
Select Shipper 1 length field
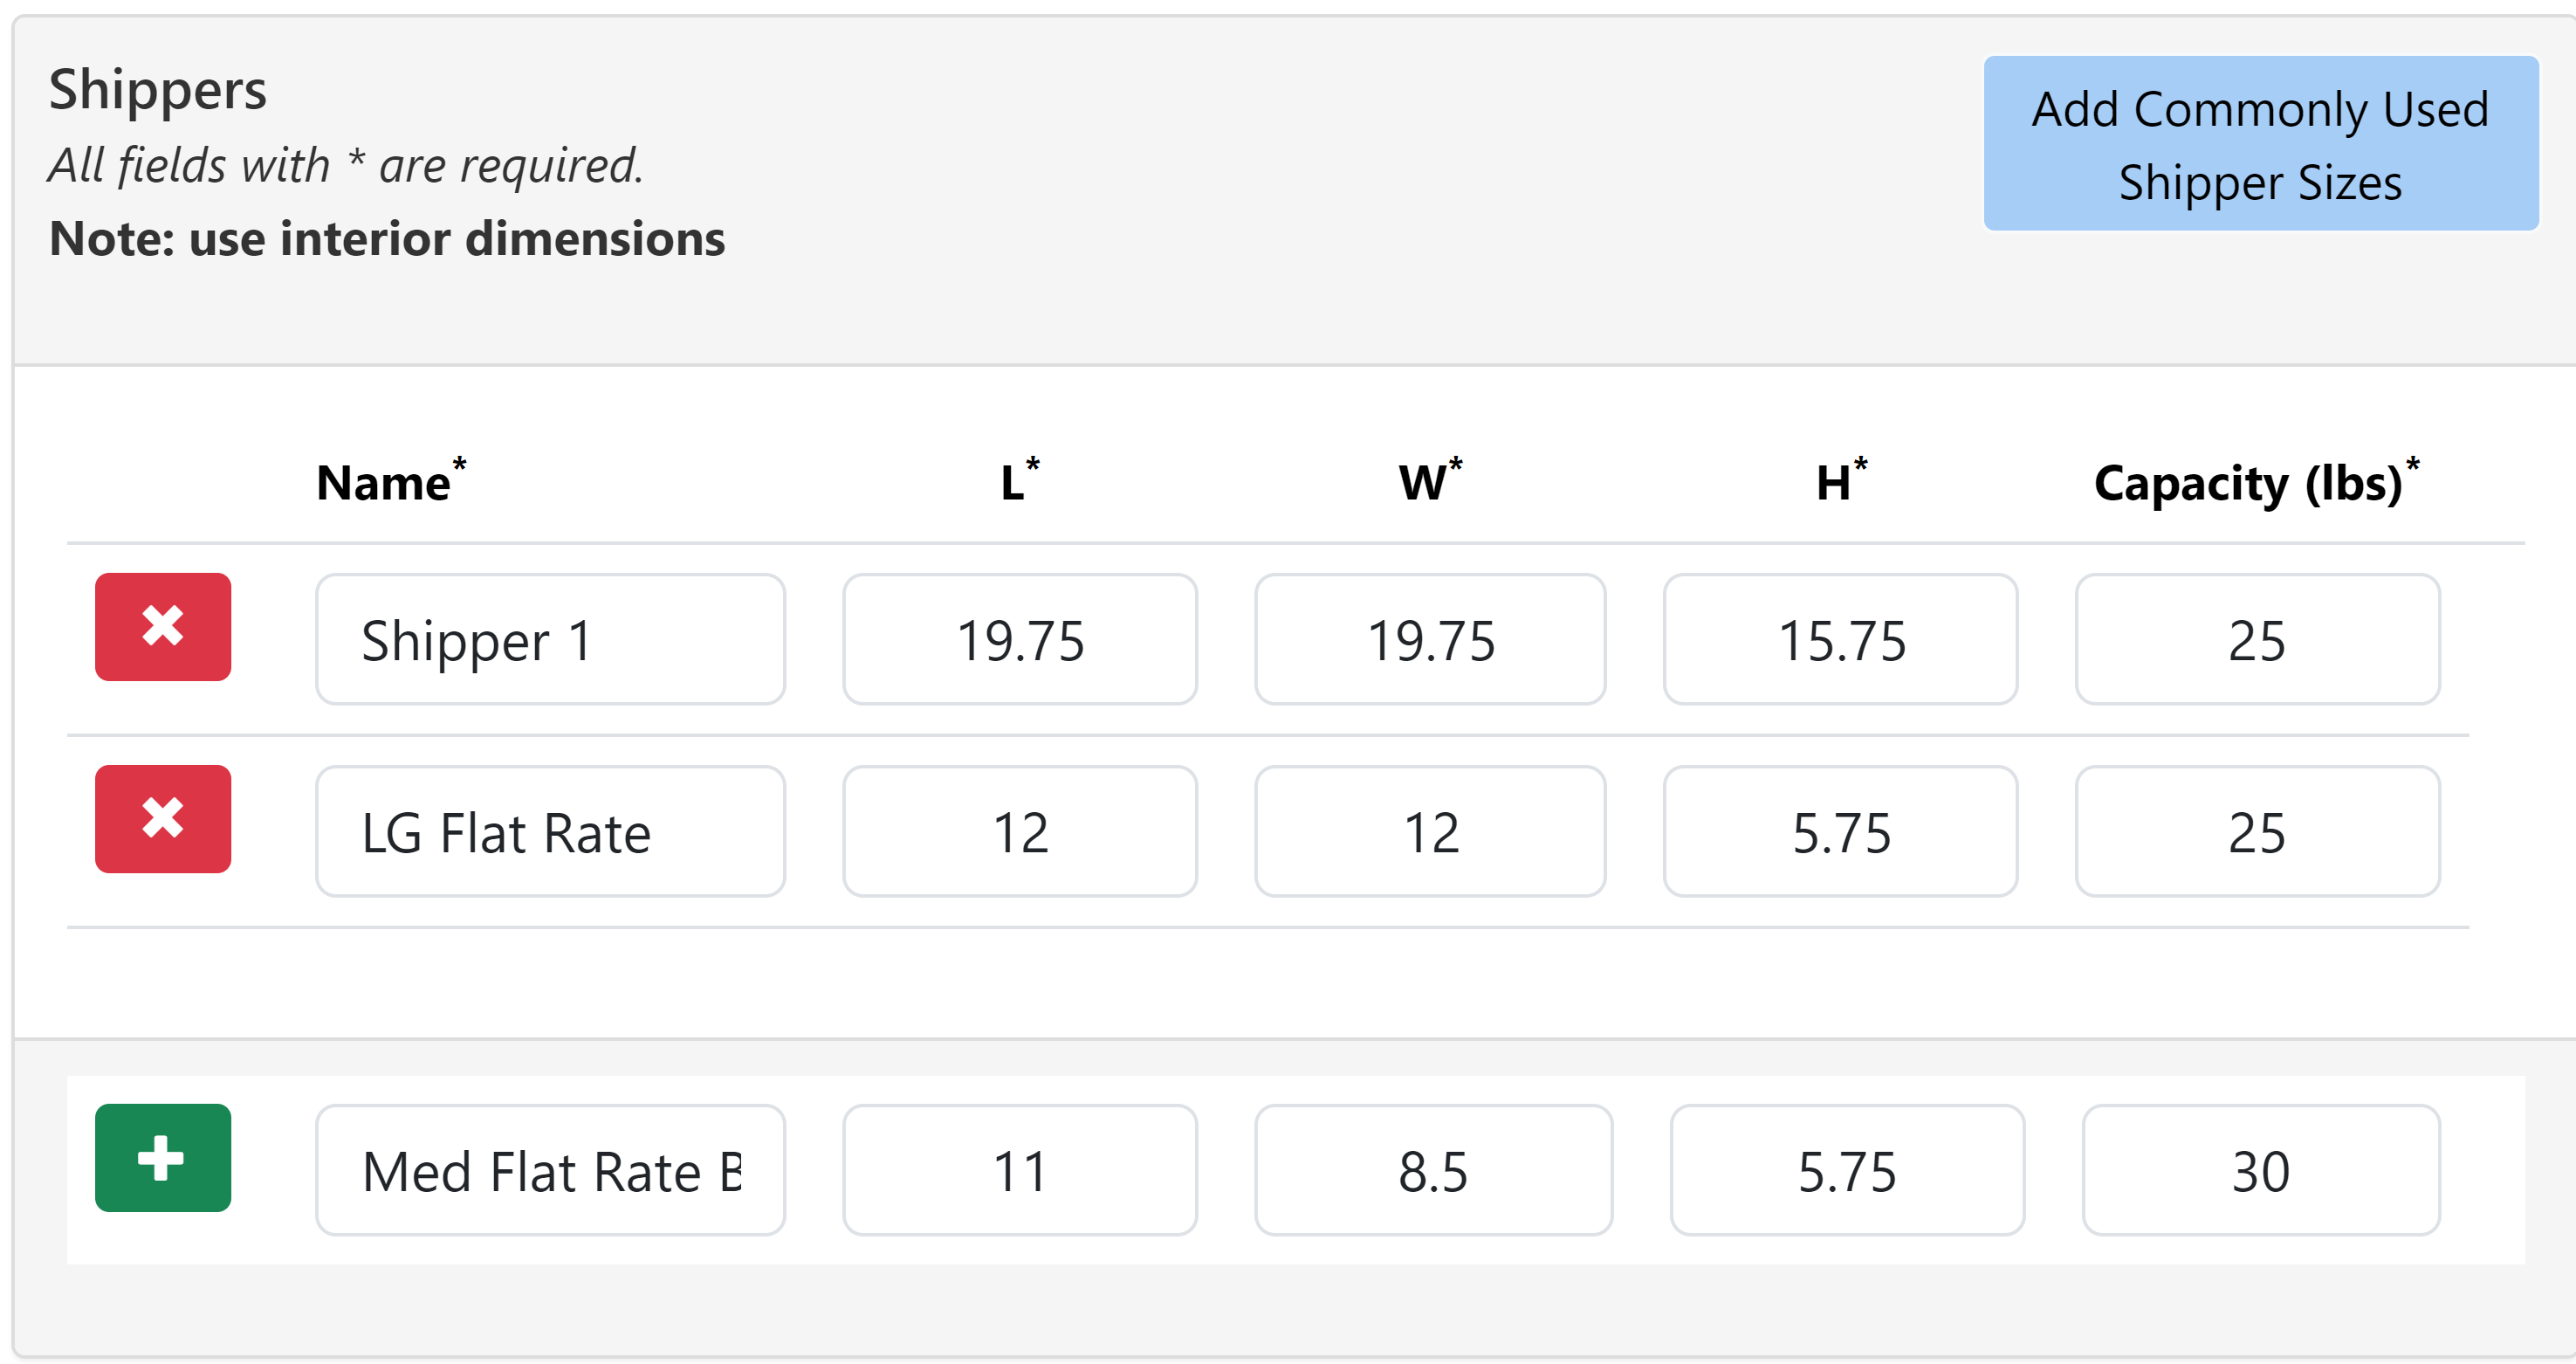tap(1020, 640)
